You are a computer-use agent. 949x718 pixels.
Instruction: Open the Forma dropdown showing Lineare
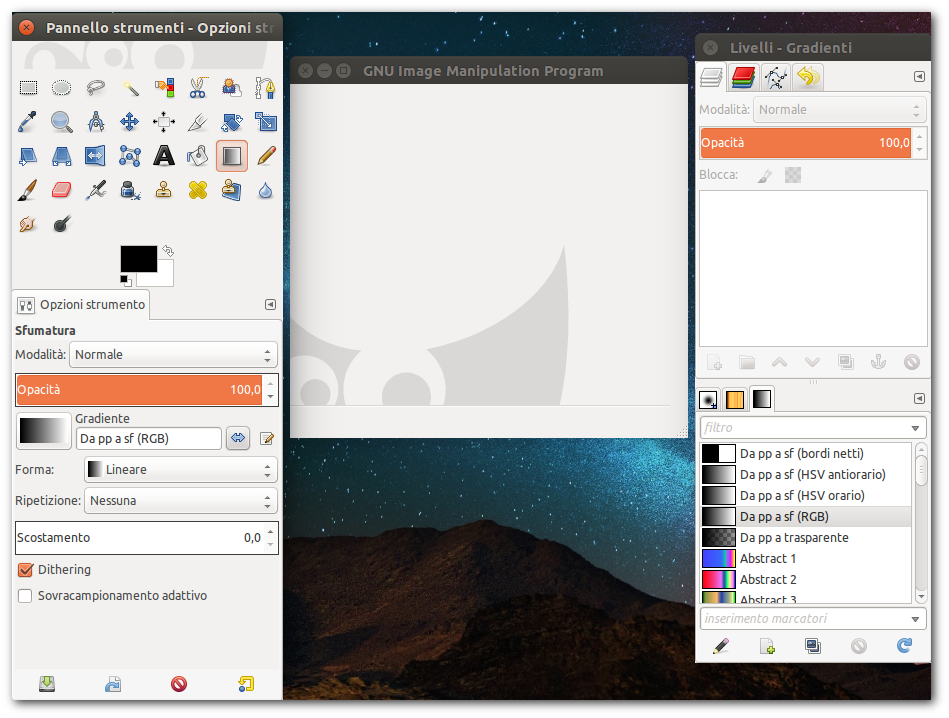pos(180,469)
